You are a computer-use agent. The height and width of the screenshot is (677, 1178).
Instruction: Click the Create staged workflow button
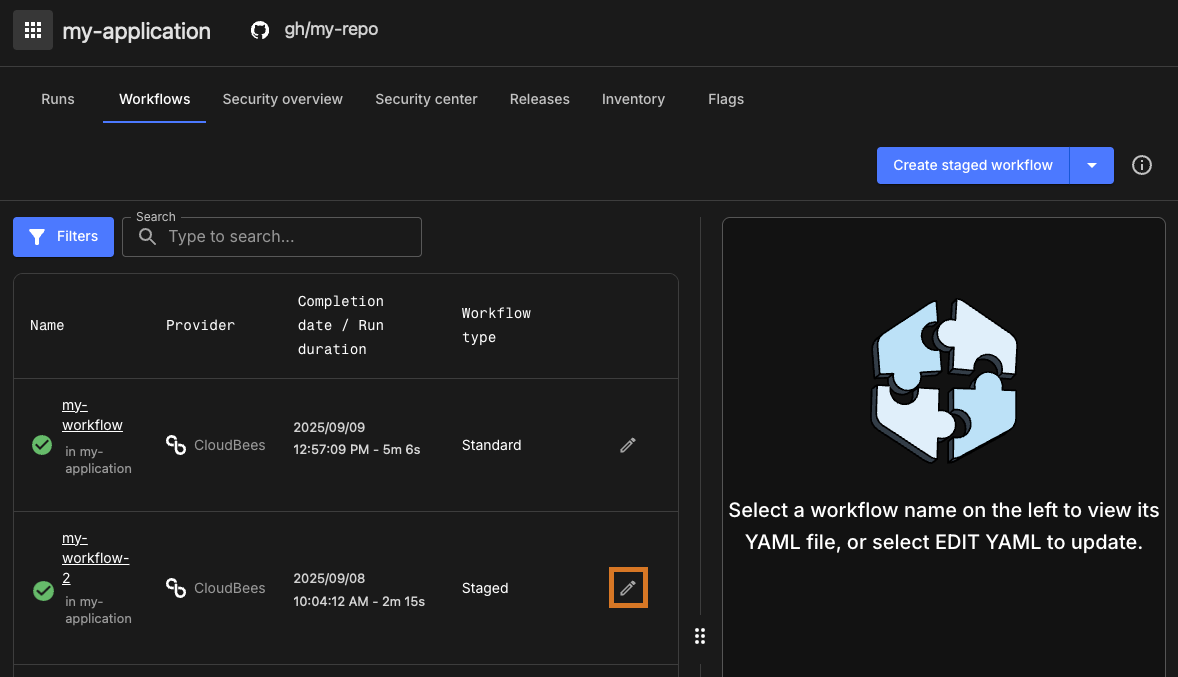(x=972, y=165)
